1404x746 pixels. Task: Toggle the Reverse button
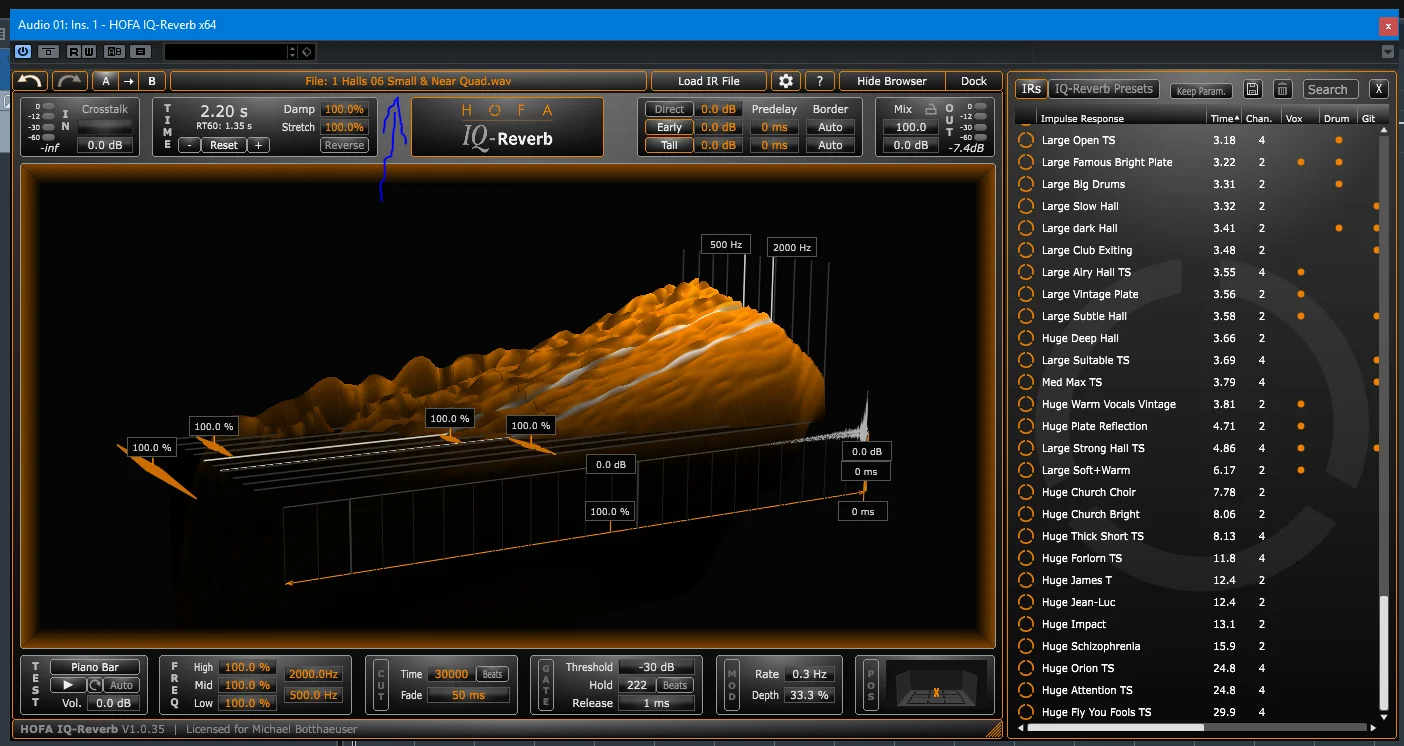(344, 145)
